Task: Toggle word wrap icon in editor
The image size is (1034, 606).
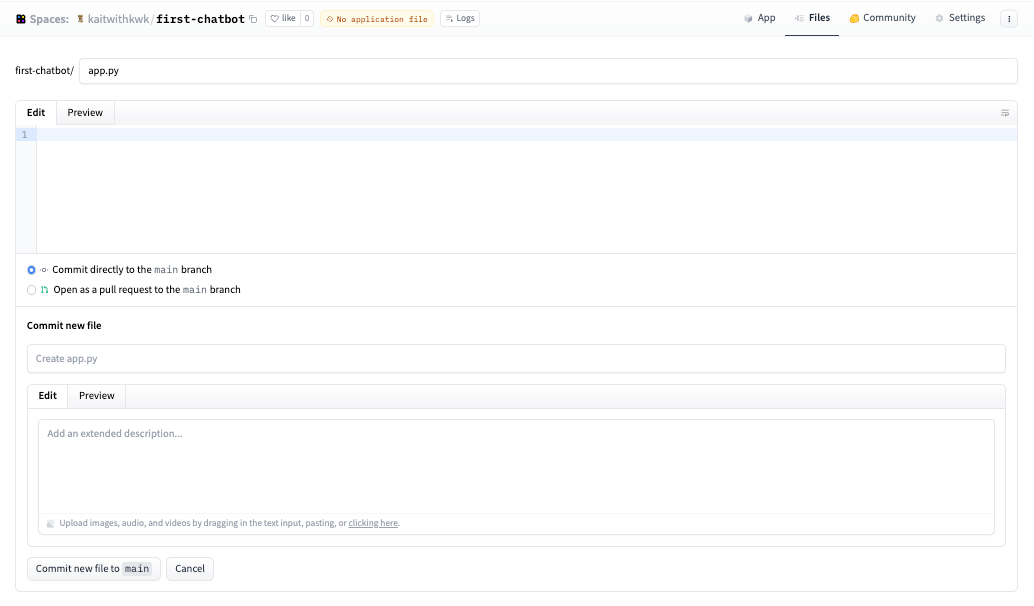Action: point(1005,113)
